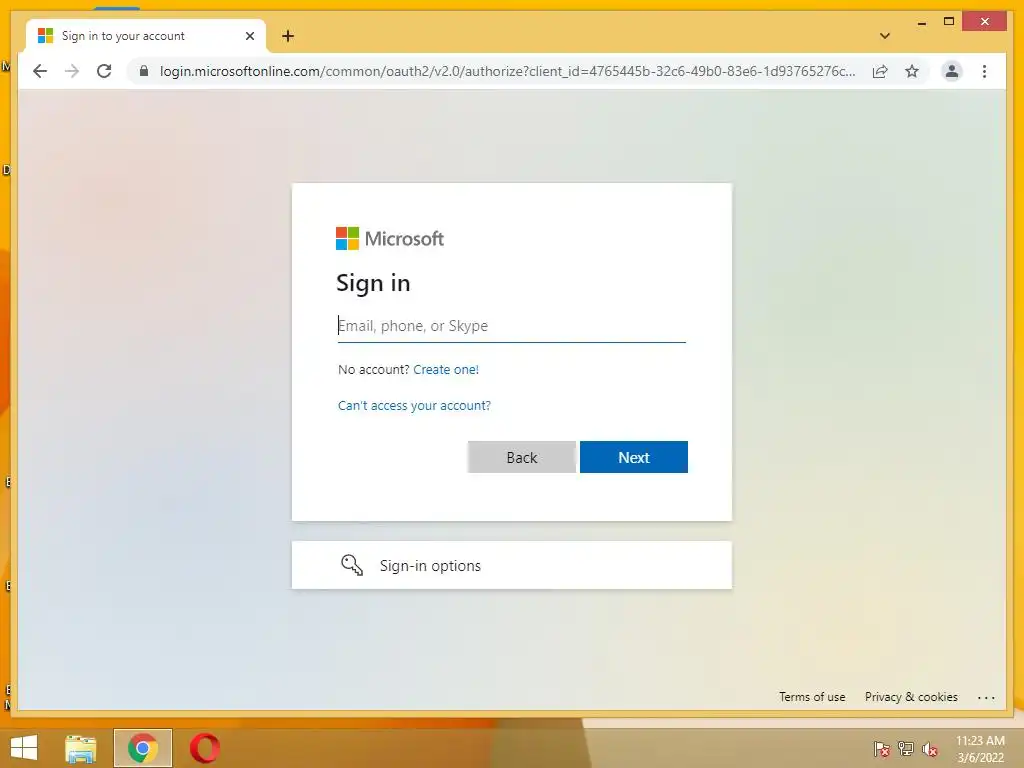Image resolution: width=1024 pixels, height=768 pixels.
Task: Click the Microsoft logo
Action: click(x=390, y=238)
